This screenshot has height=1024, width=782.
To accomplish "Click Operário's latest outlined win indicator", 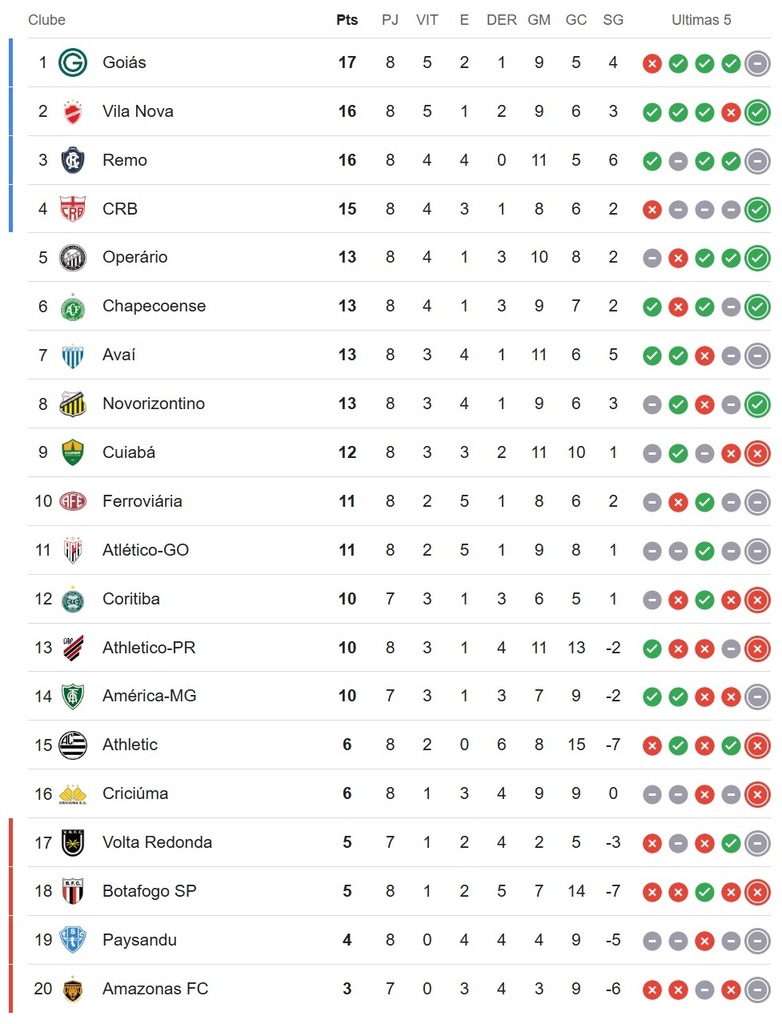I will tap(757, 259).
